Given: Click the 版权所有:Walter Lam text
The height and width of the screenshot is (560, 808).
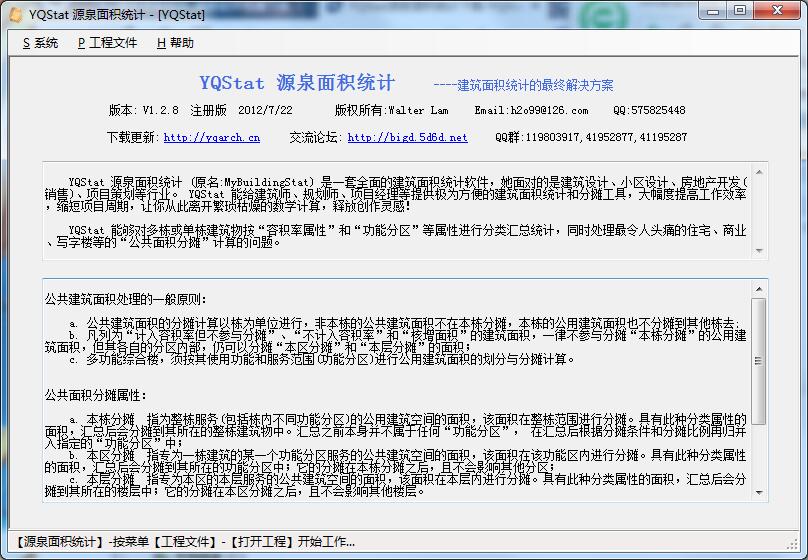Looking at the screenshot, I should [392, 110].
